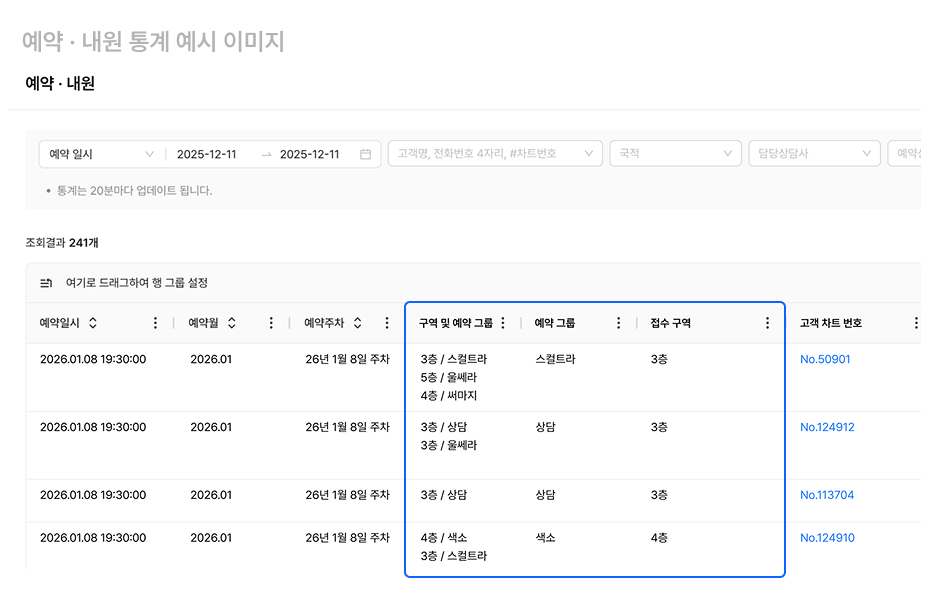Screen dimensions: 940x591
Task: Sort by 예약일시 arrows
Action: [93, 323]
